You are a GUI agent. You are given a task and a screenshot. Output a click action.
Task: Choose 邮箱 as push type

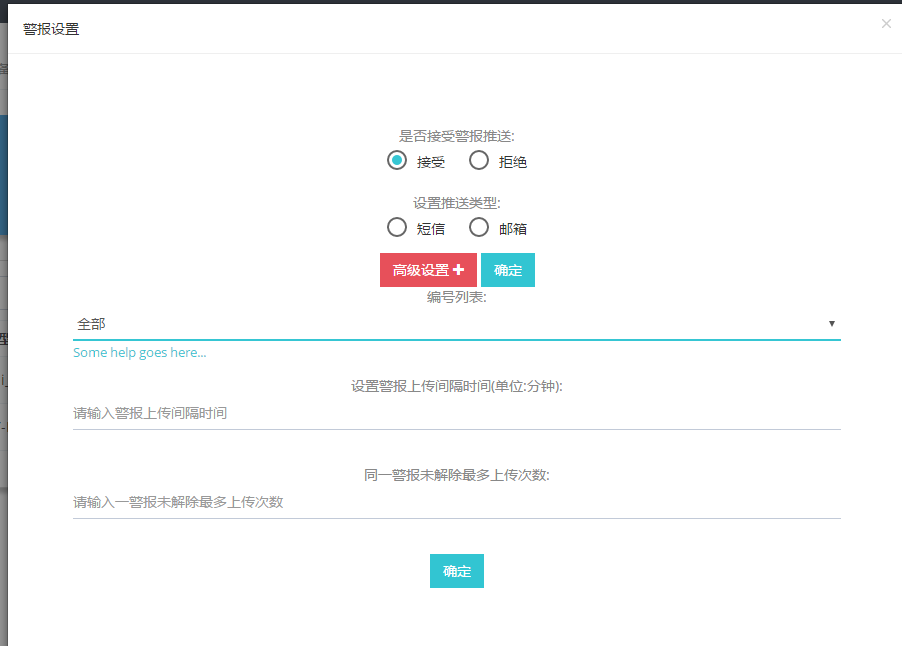(479, 227)
